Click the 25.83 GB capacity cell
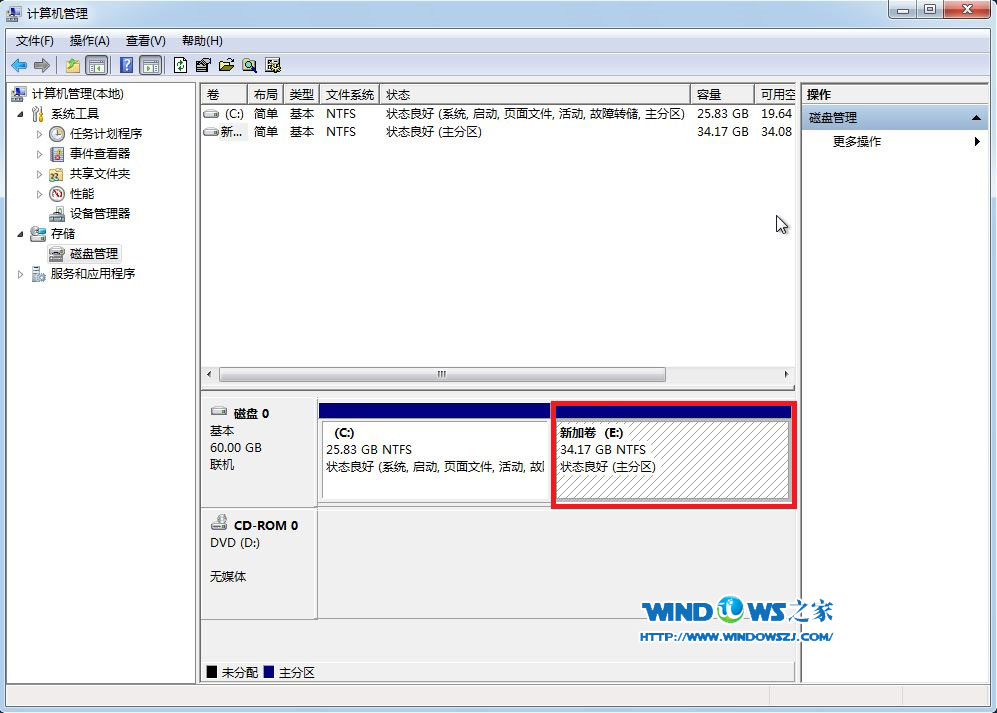997x713 pixels. [722, 114]
